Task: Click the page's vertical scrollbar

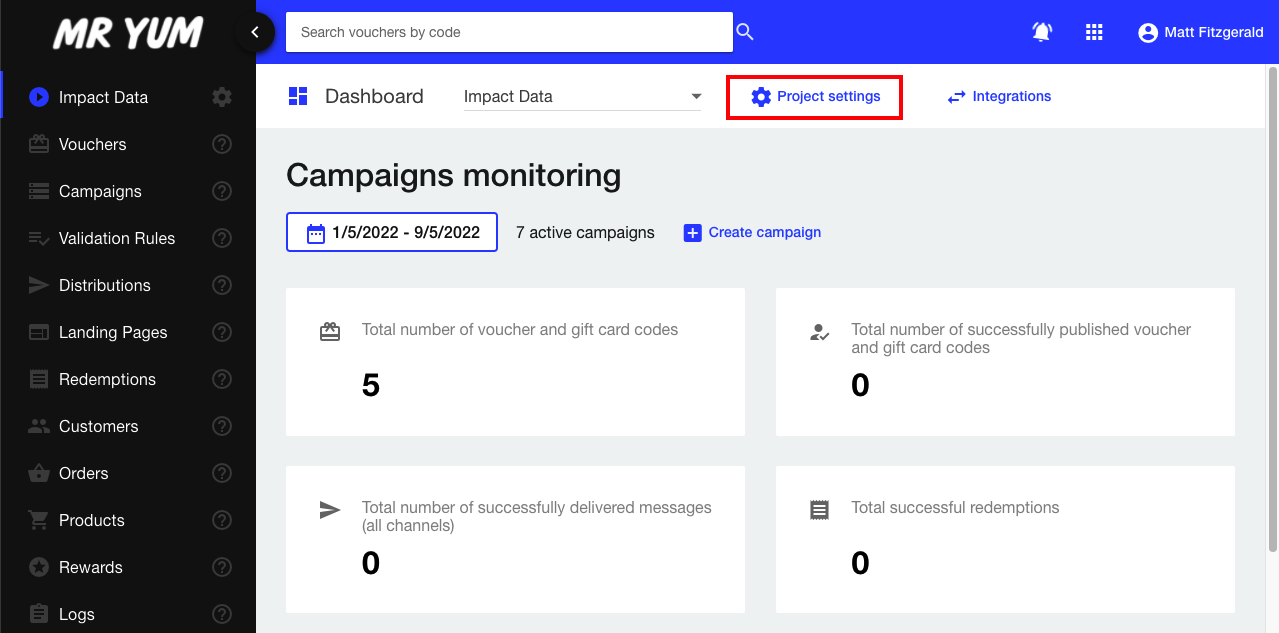Action: point(1272,300)
